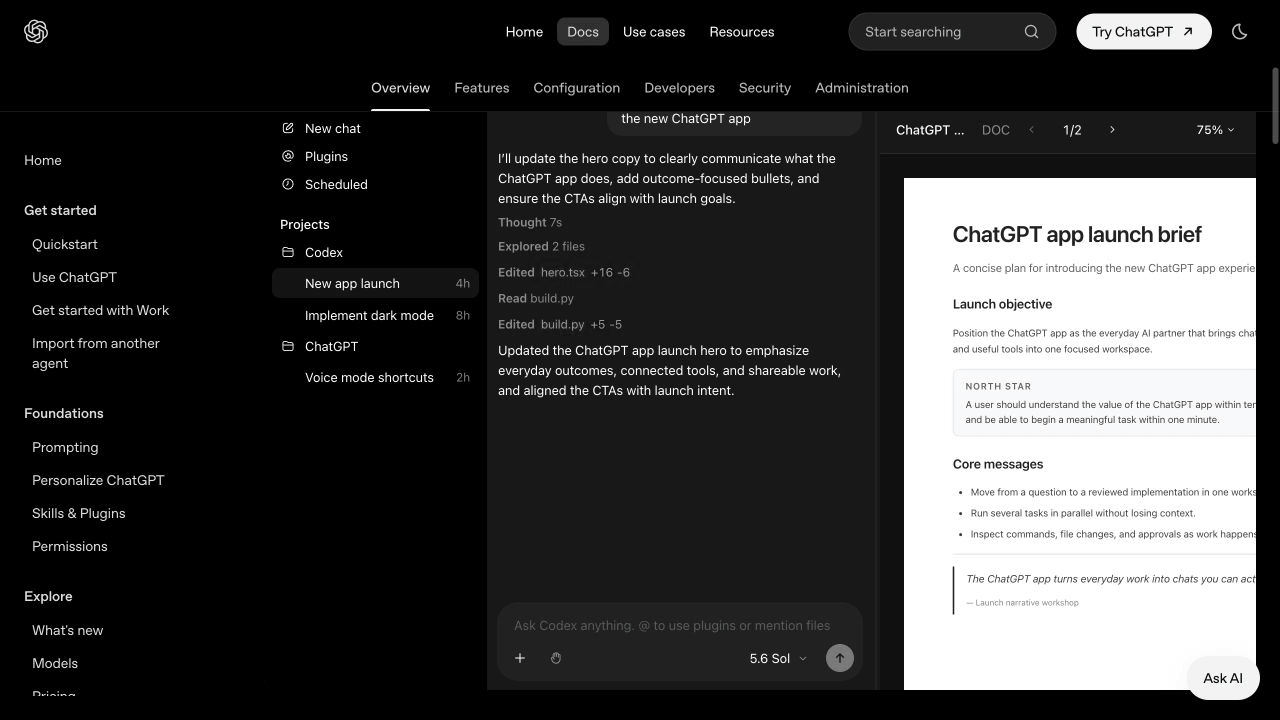Click the OpenAI logo icon
Image resolution: width=1280 pixels, height=720 pixels.
36,32
